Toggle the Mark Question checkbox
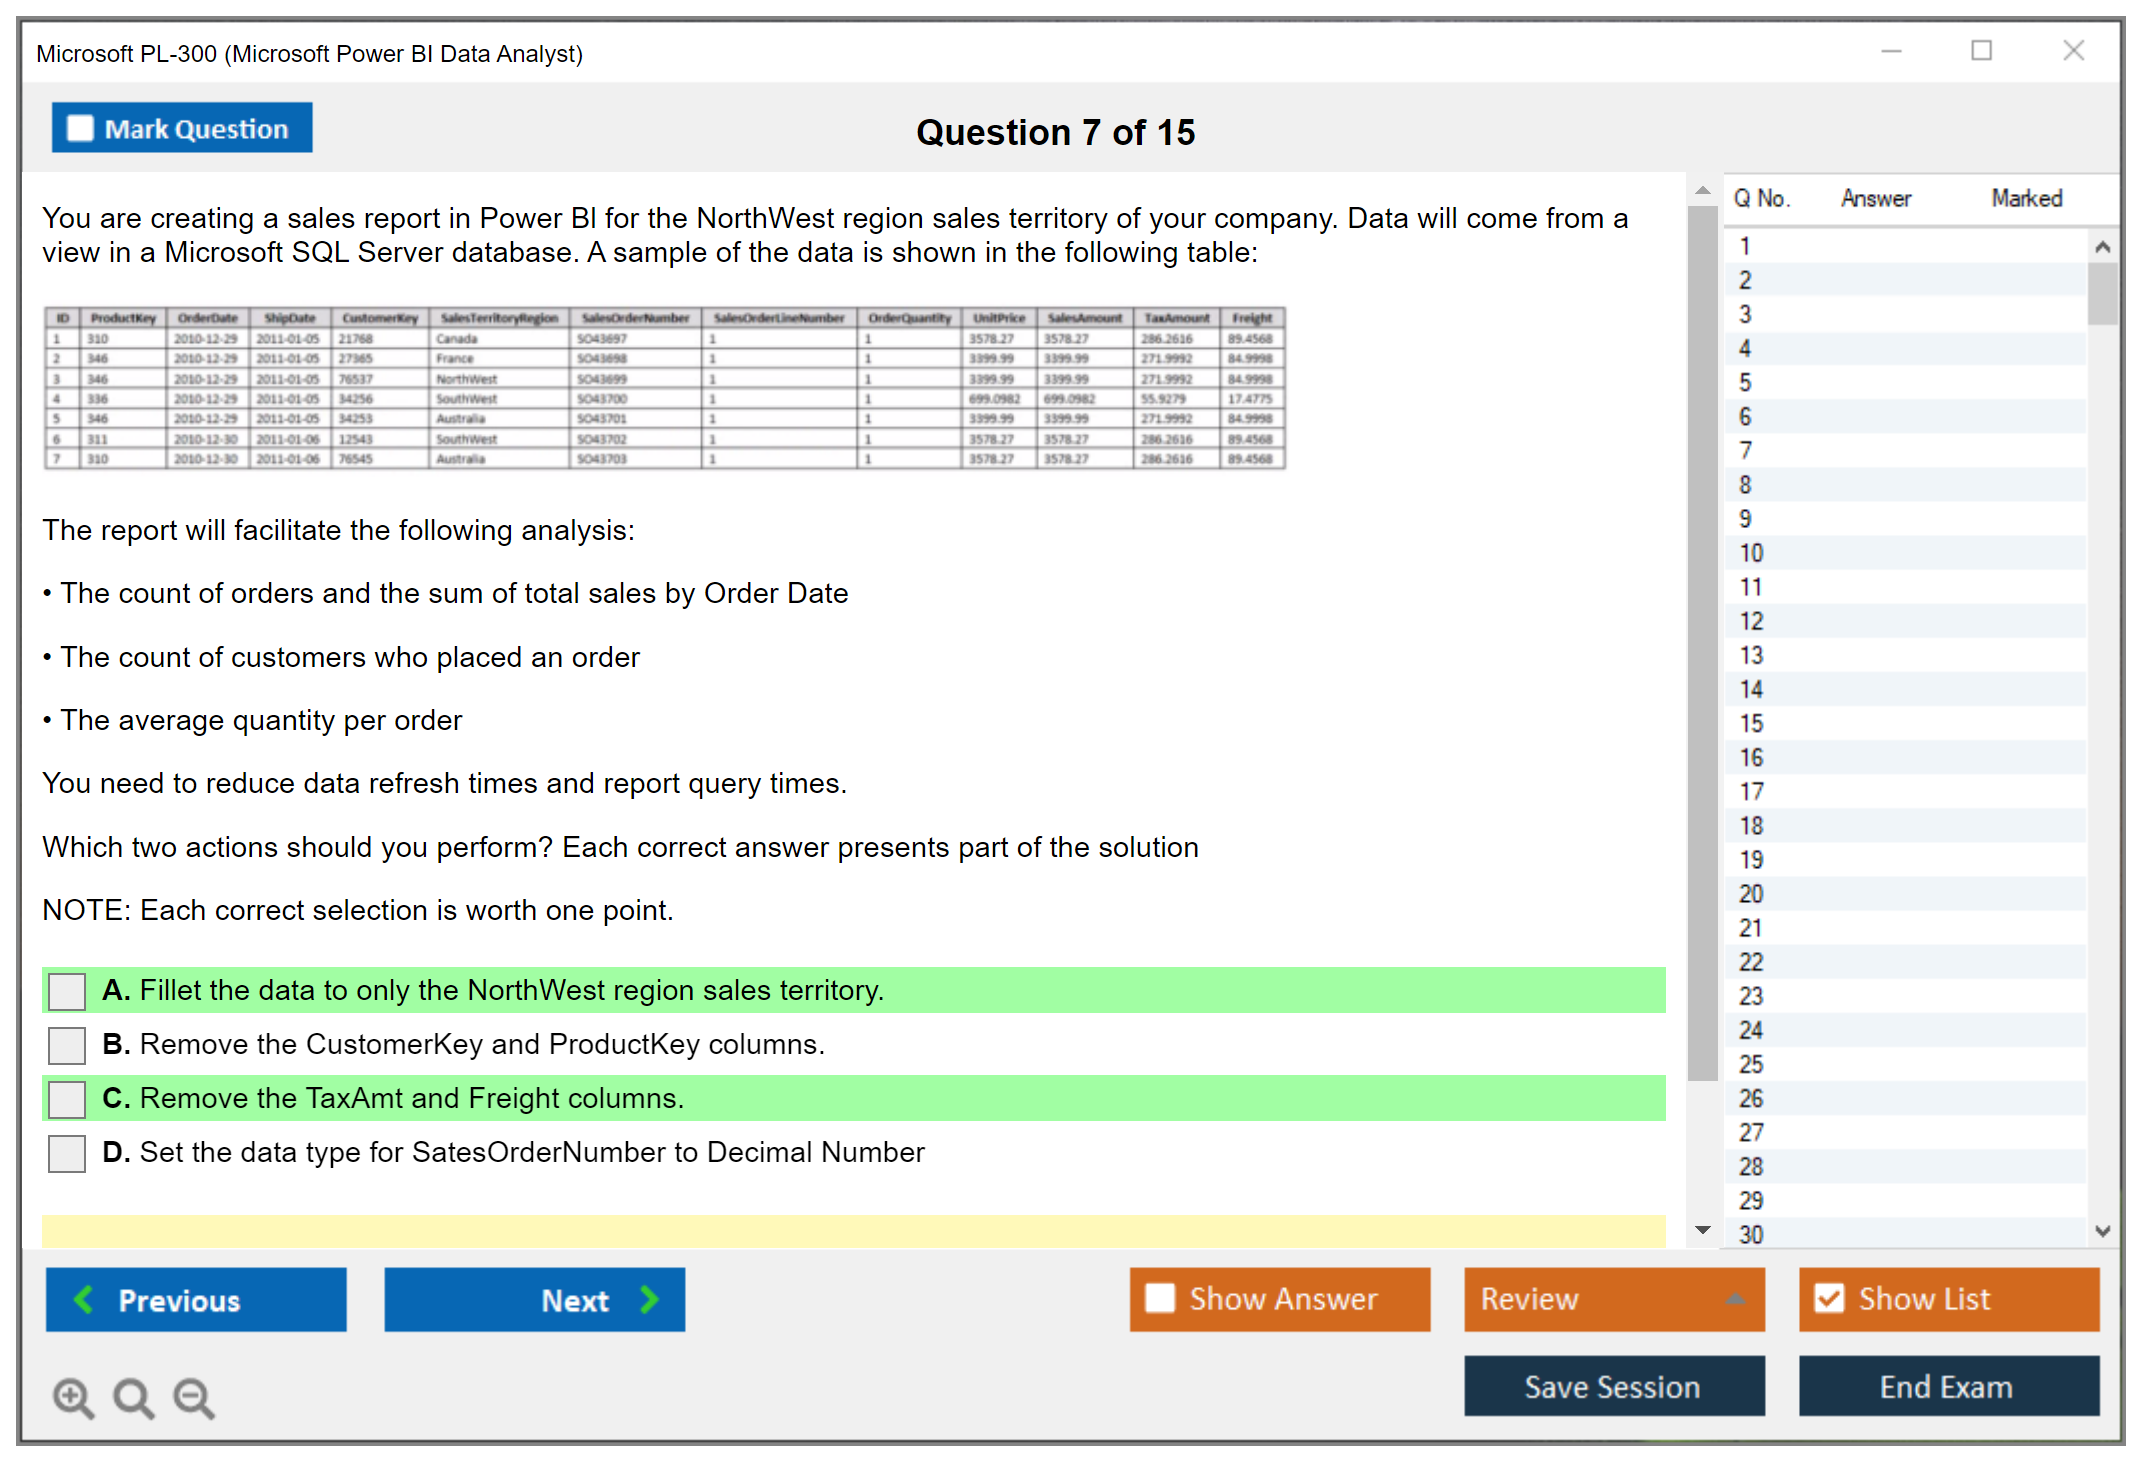Viewport: 2150px width, 1470px height. (80, 128)
